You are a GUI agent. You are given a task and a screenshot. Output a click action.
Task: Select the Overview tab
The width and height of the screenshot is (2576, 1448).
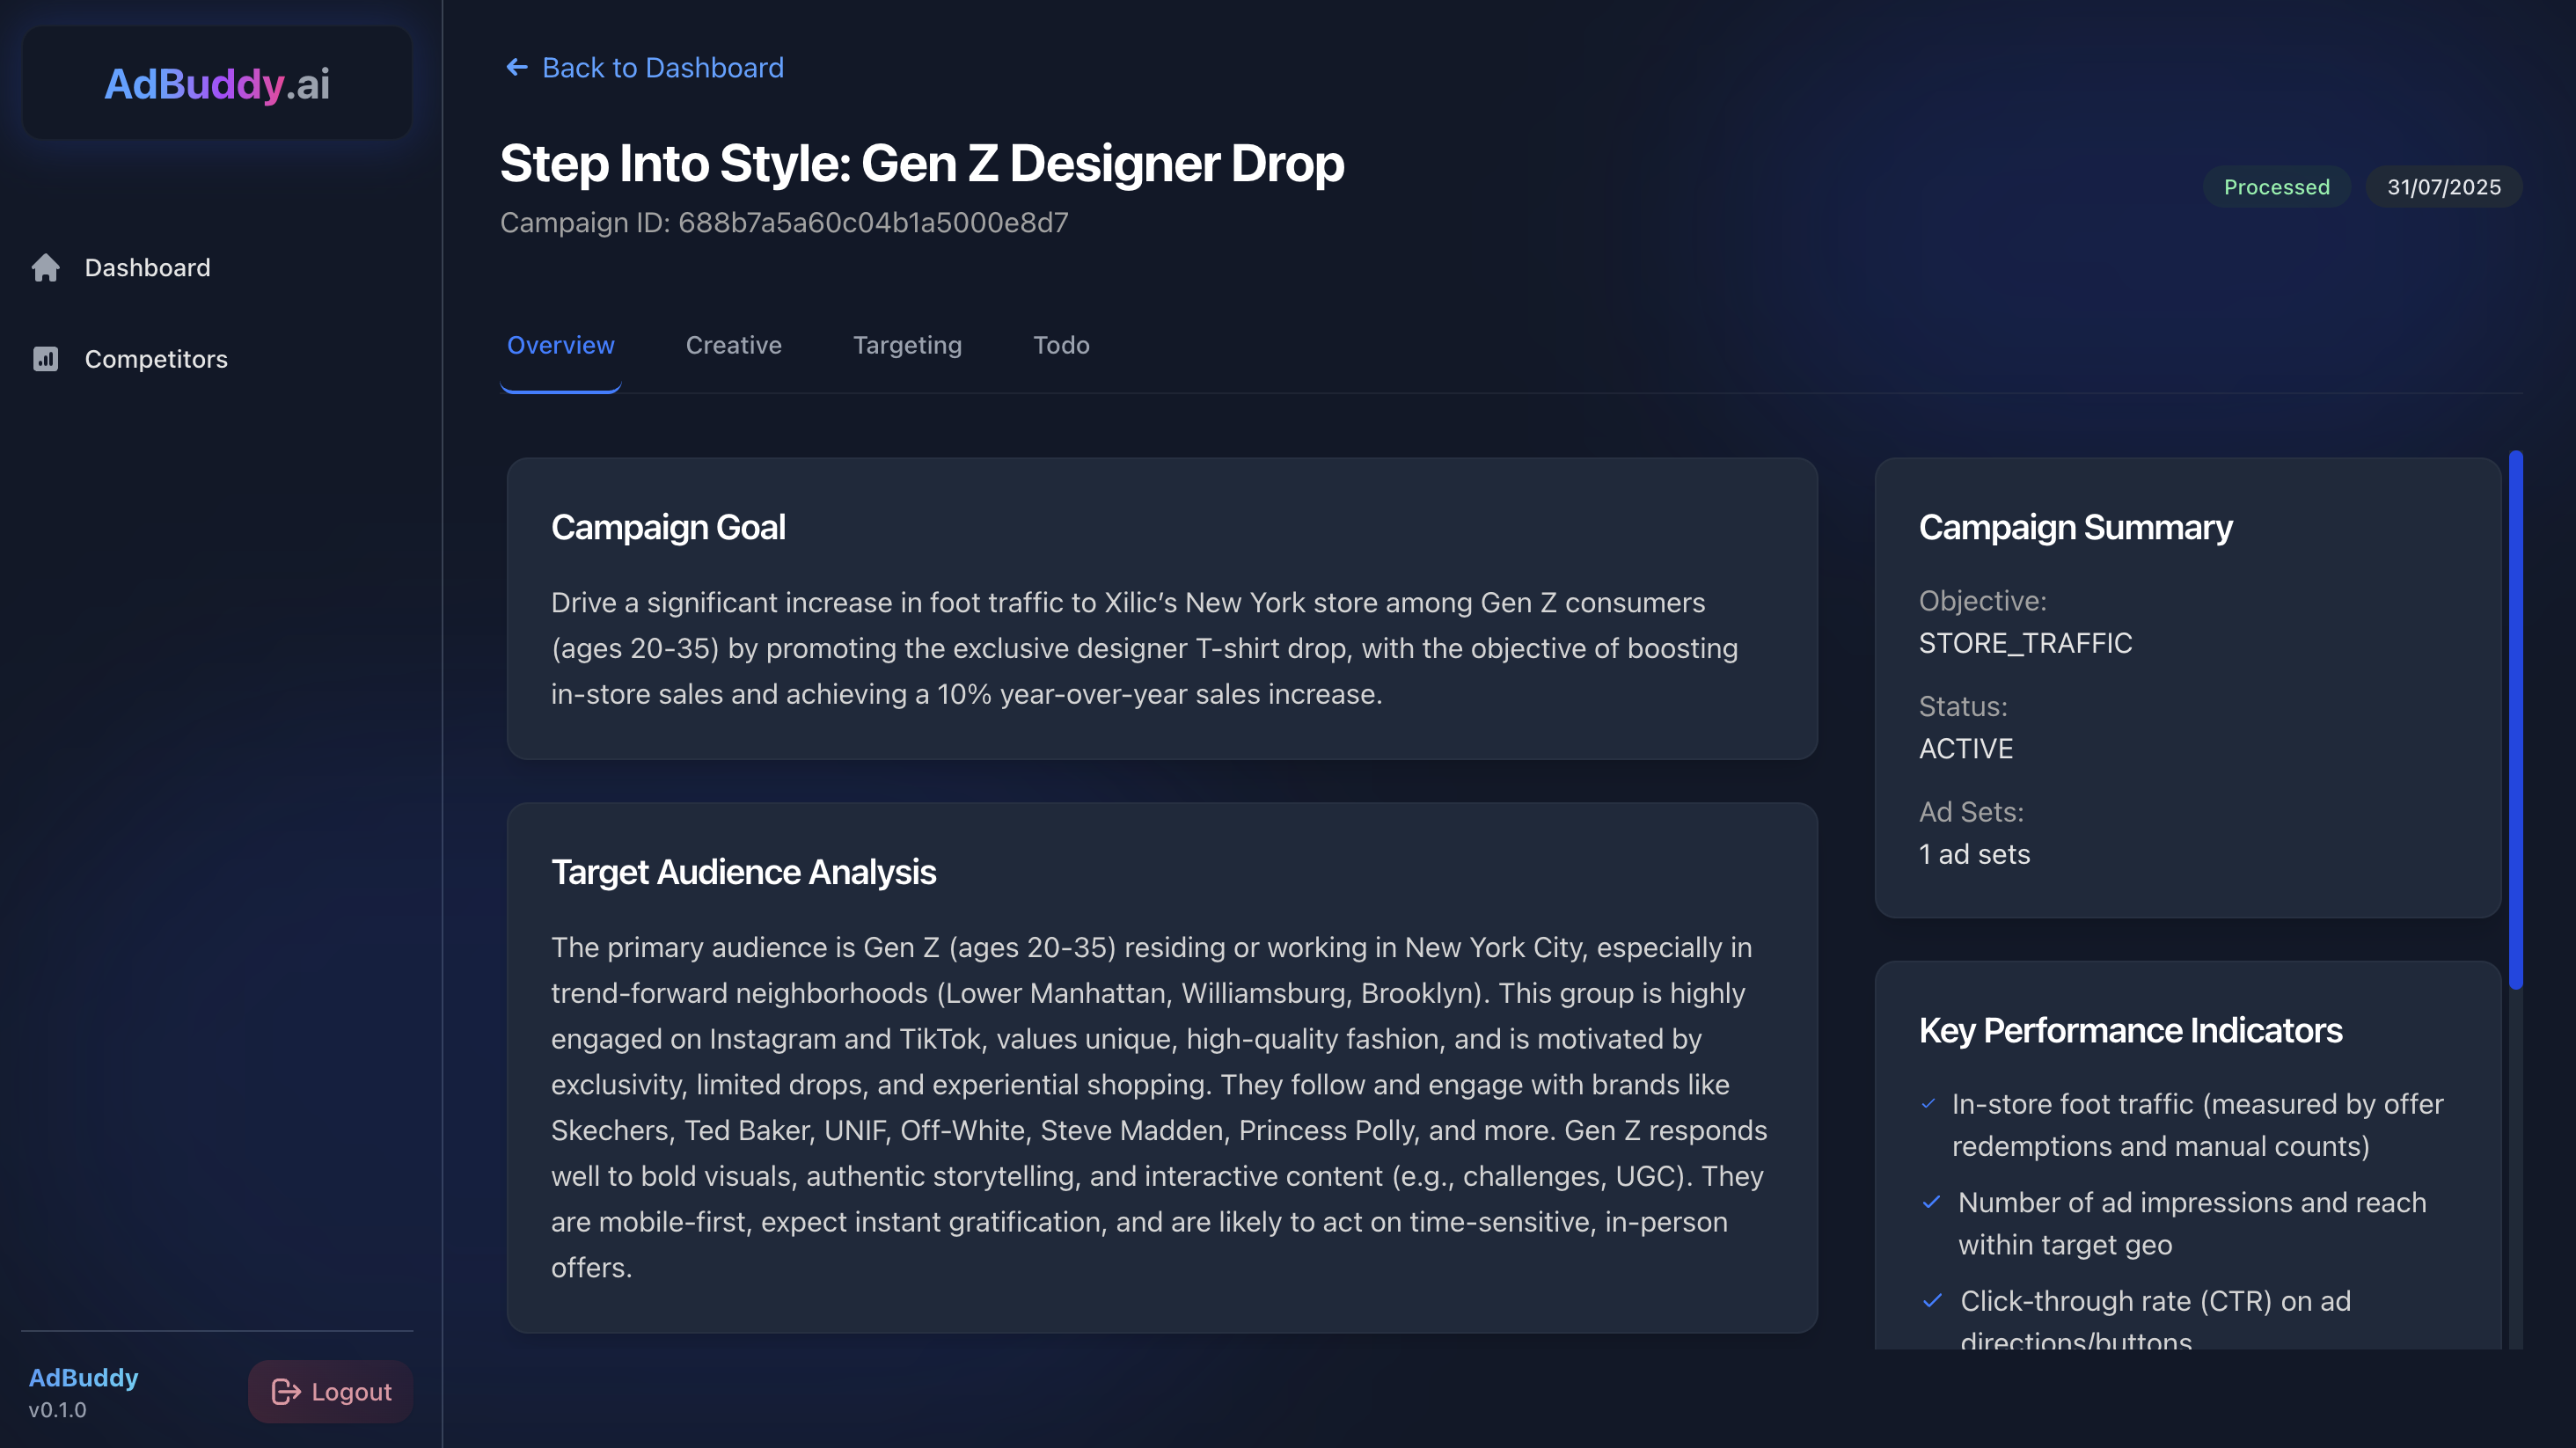(x=560, y=345)
